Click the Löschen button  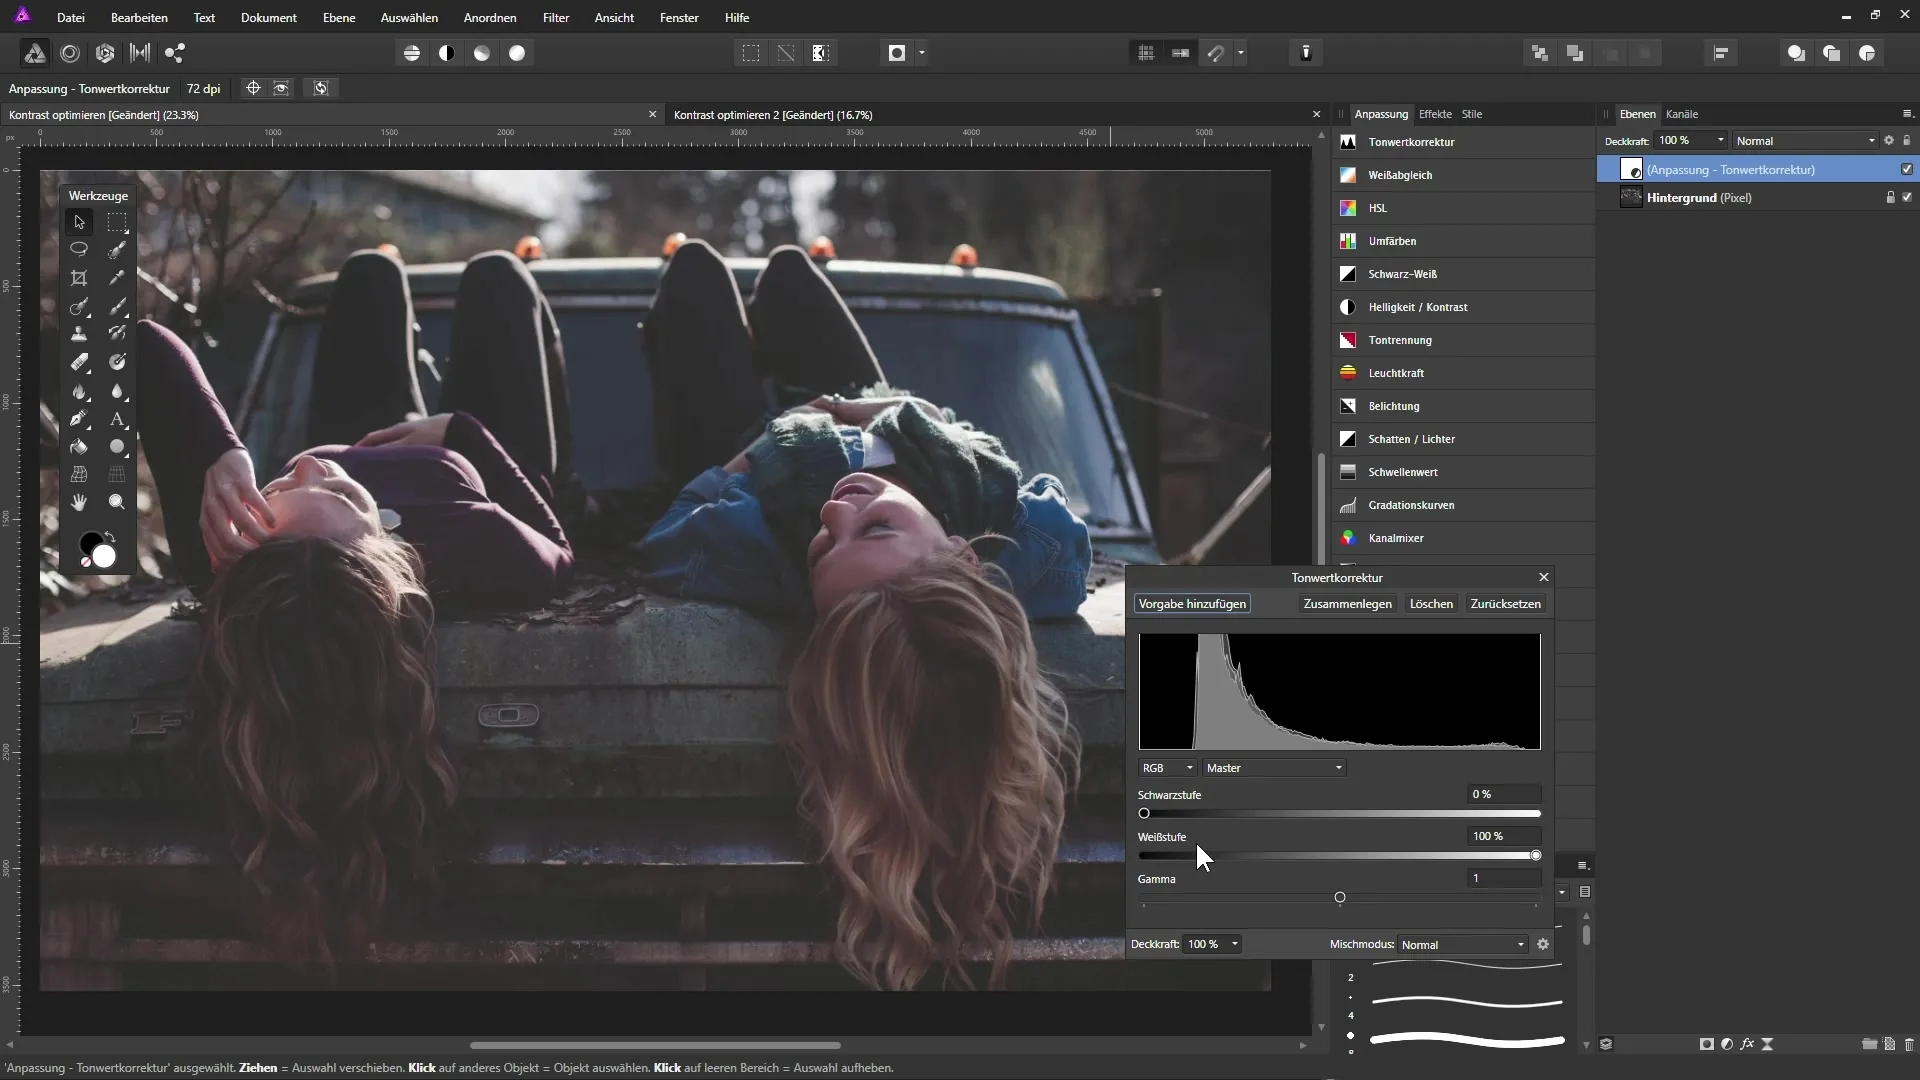1431,604
